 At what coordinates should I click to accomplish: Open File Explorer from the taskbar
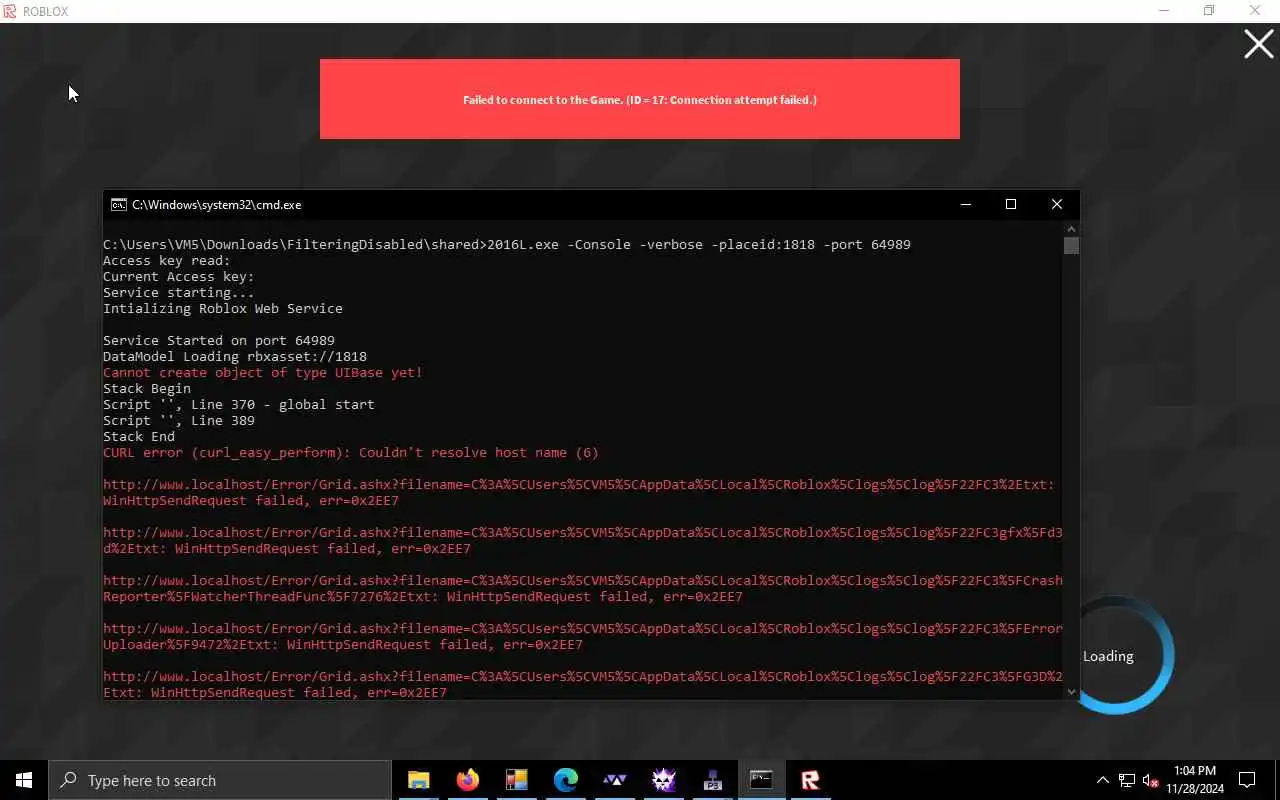[419, 780]
